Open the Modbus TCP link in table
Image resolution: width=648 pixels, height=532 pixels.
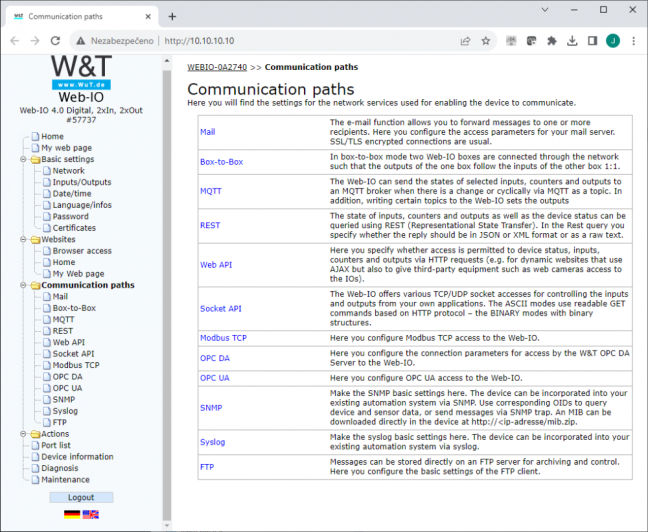[223, 338]
